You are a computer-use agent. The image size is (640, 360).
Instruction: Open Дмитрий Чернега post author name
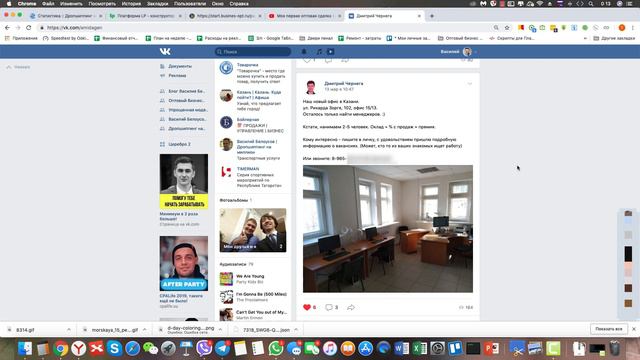pos(344,83)
